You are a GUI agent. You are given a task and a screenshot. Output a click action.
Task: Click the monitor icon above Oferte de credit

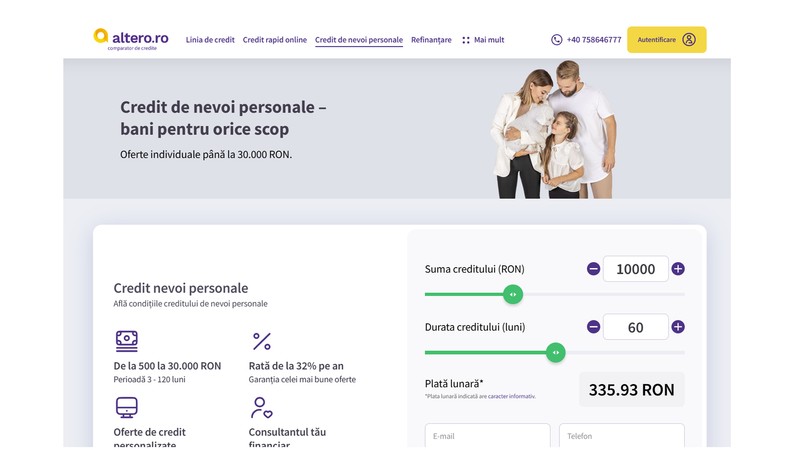click(x=127, y=408)
